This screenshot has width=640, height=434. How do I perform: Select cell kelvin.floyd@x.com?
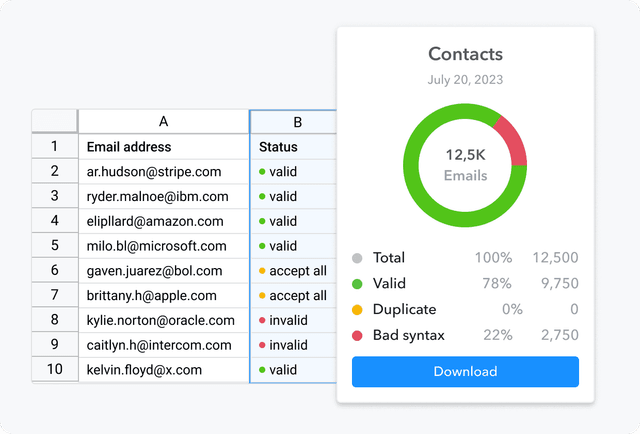click(164, 370)
